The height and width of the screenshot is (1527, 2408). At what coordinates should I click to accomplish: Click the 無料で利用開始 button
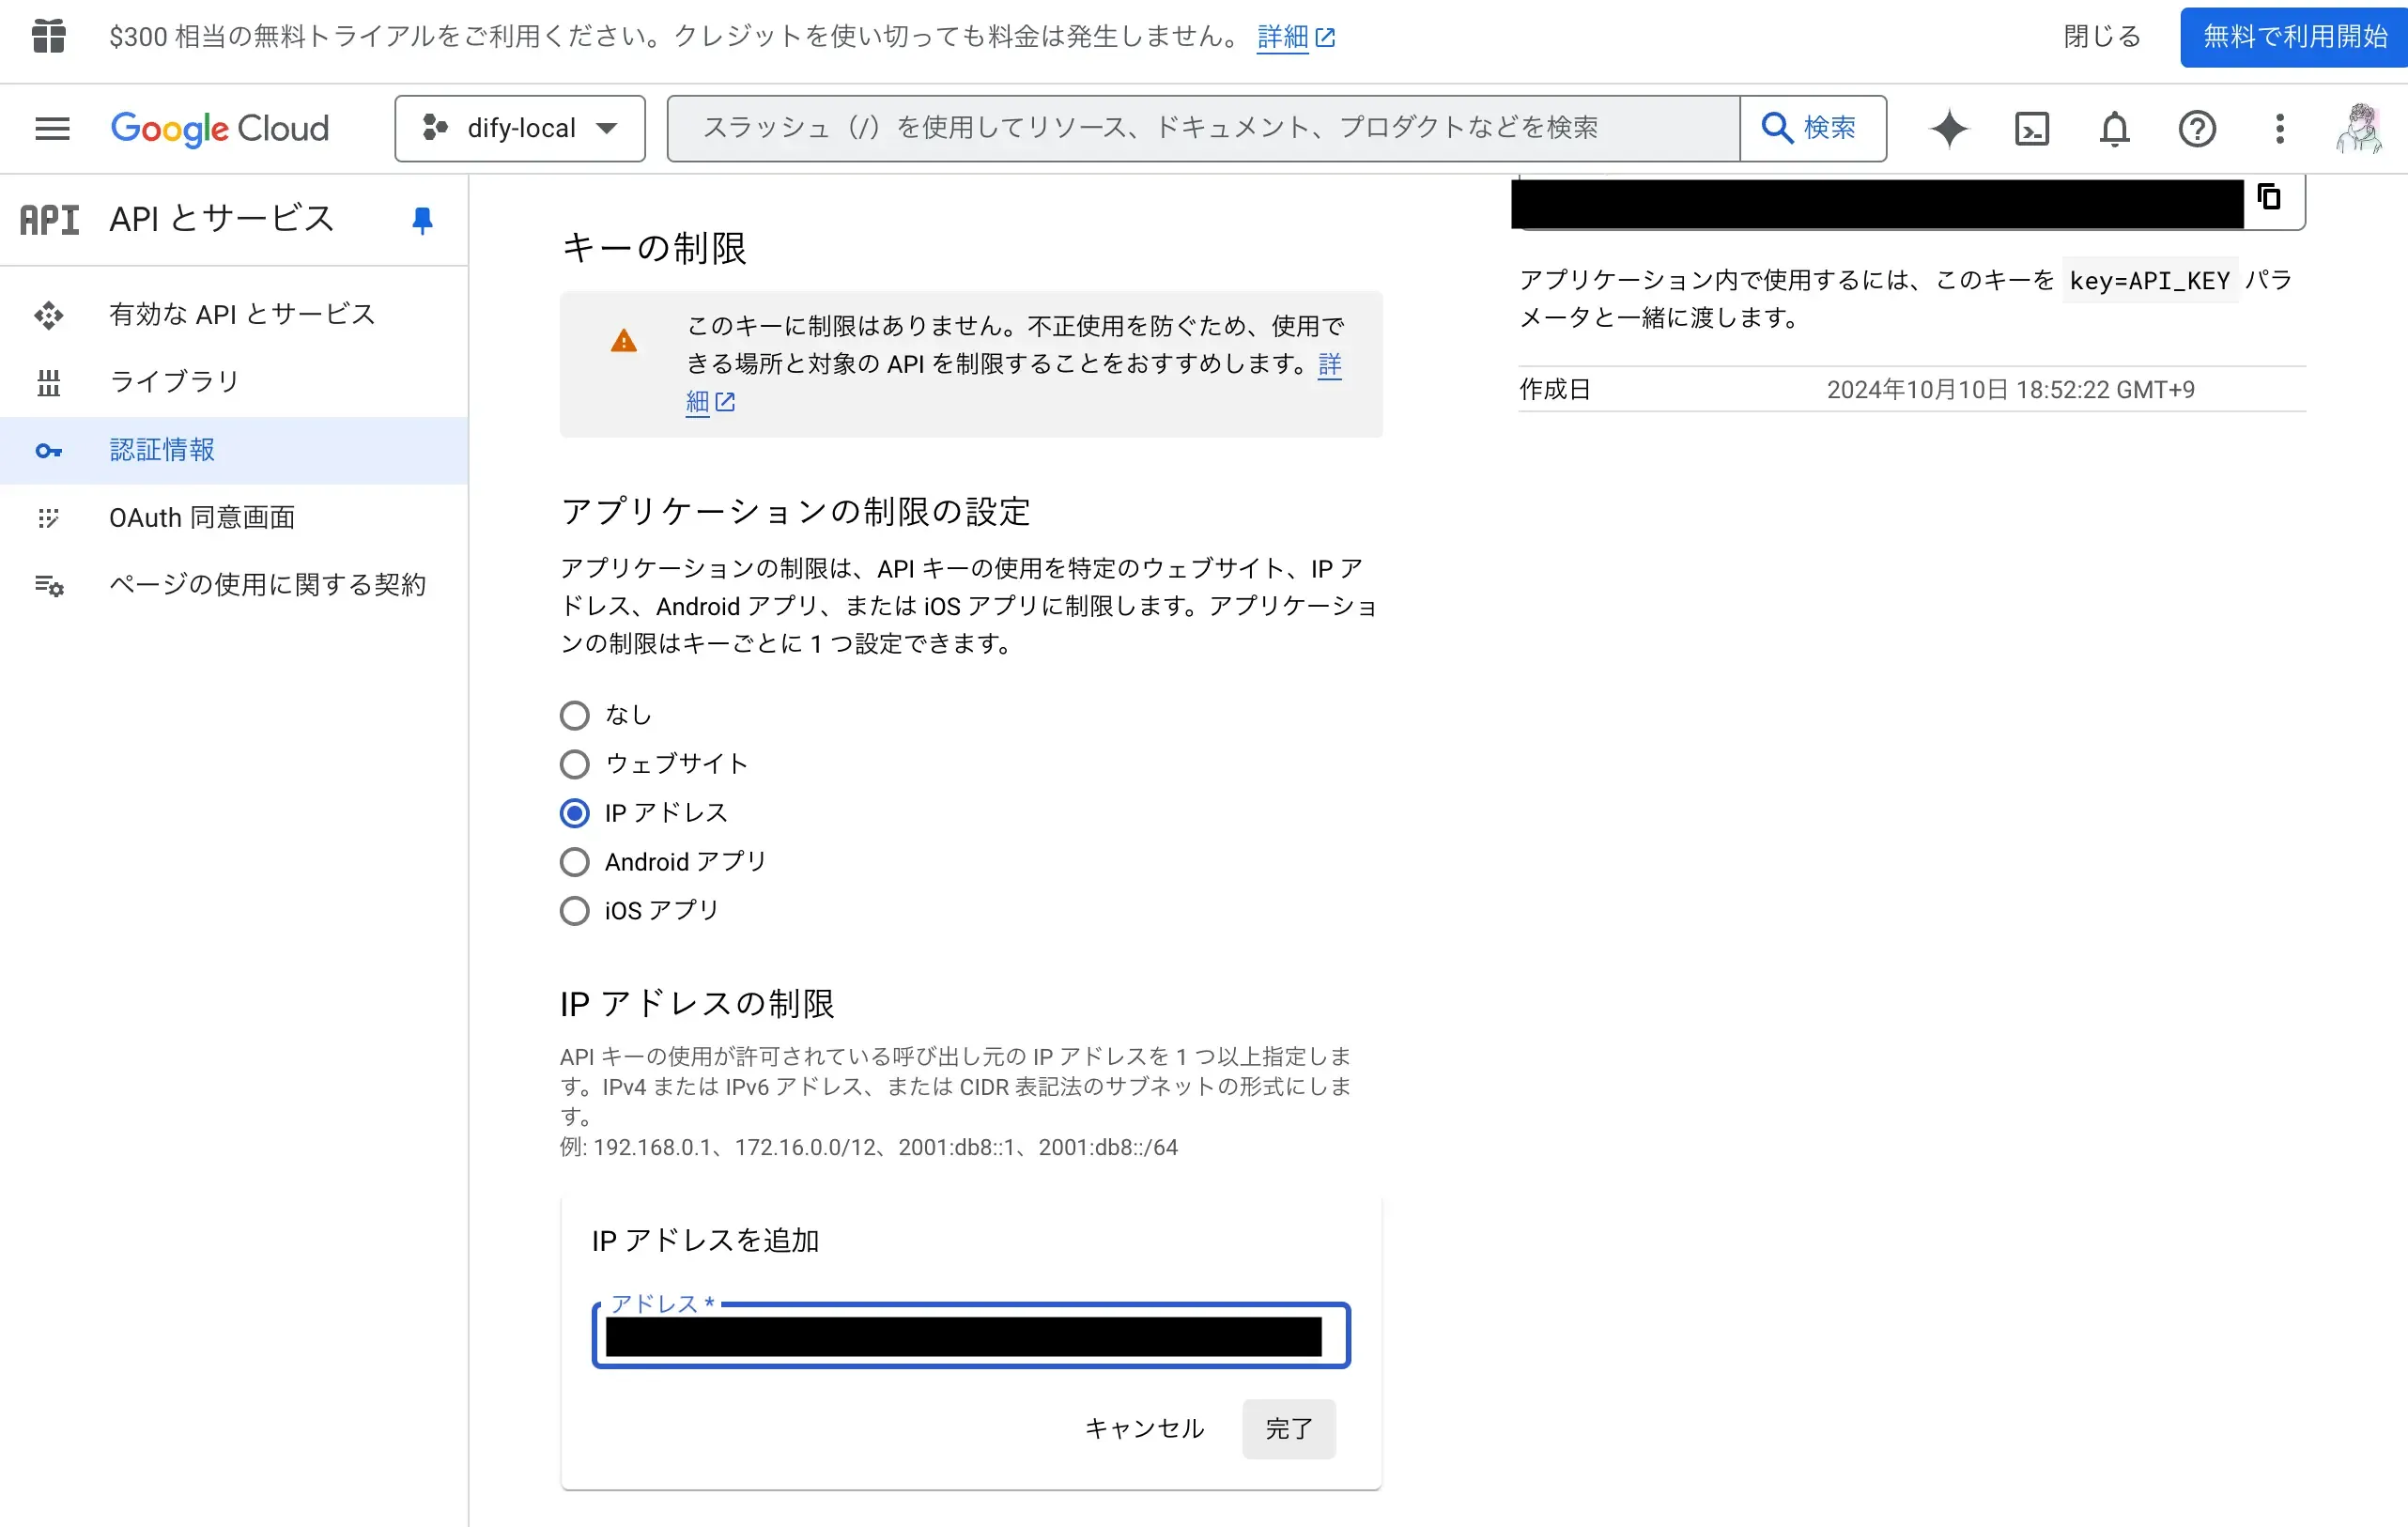coord(2295,37)
